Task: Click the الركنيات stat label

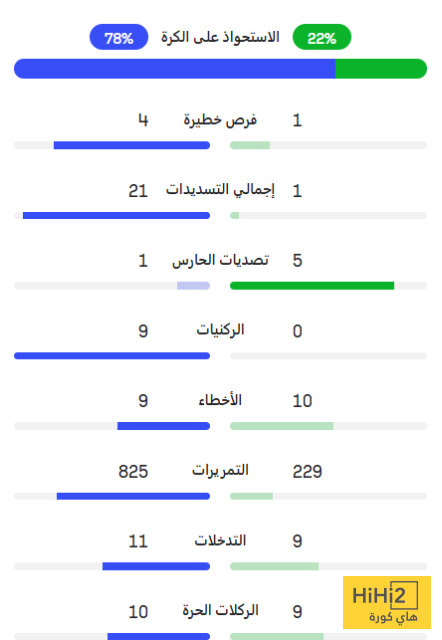Action: [x=220, y=330]
